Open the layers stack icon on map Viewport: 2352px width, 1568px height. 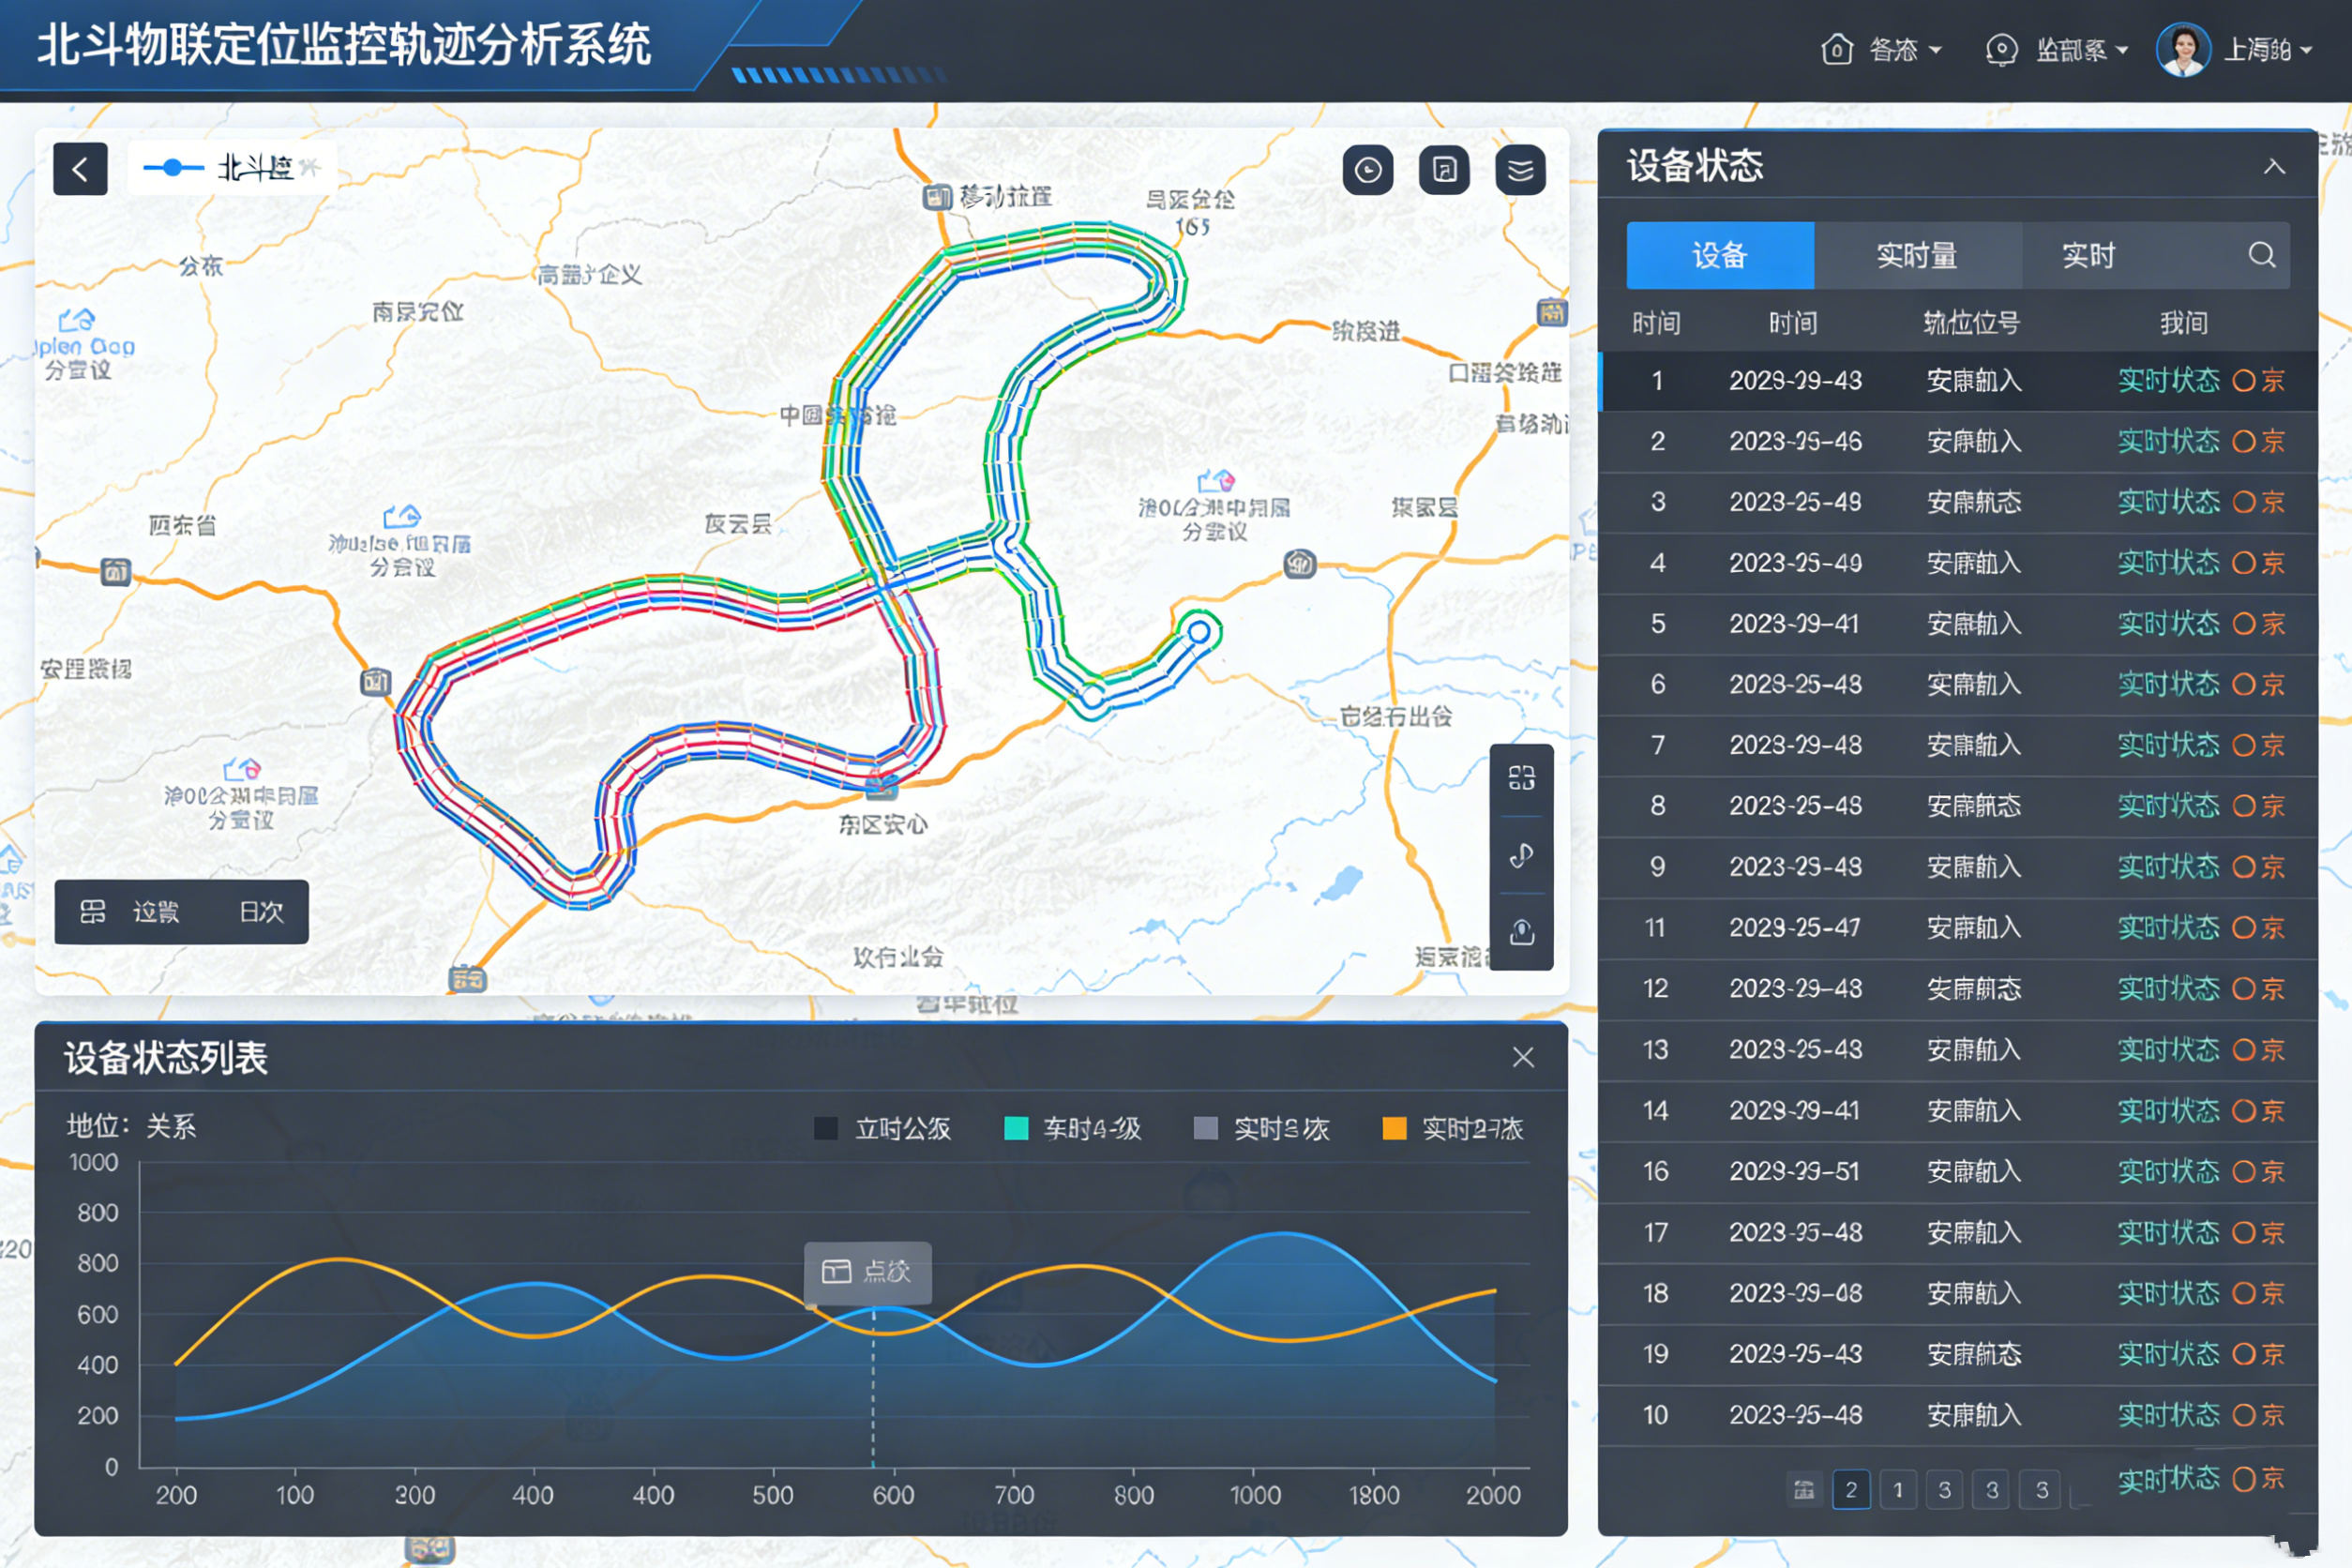tap(1519, 171)
